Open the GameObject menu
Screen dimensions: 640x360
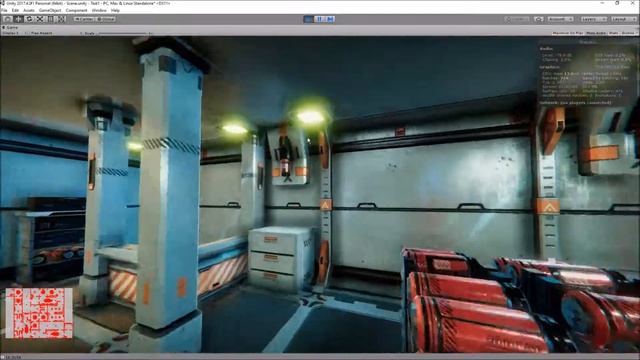point(50,10)
